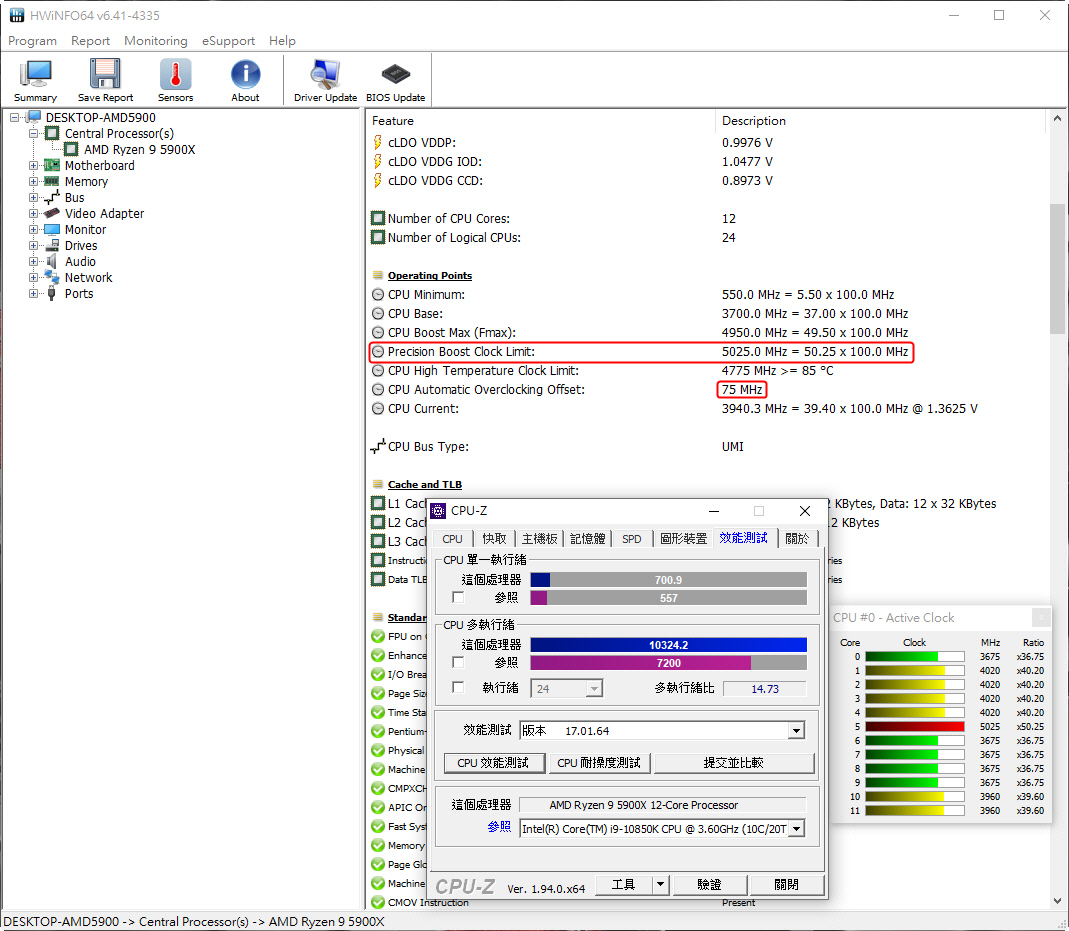Click the HWiNFO feature list scrollbar thumb

click(1057, 269)
